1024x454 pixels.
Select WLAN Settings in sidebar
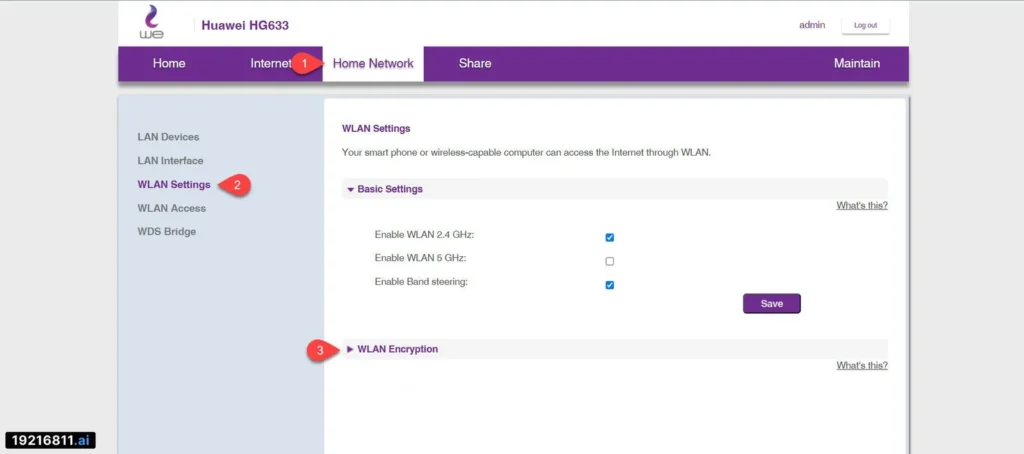pyautogui.click(x=174, y=185)
